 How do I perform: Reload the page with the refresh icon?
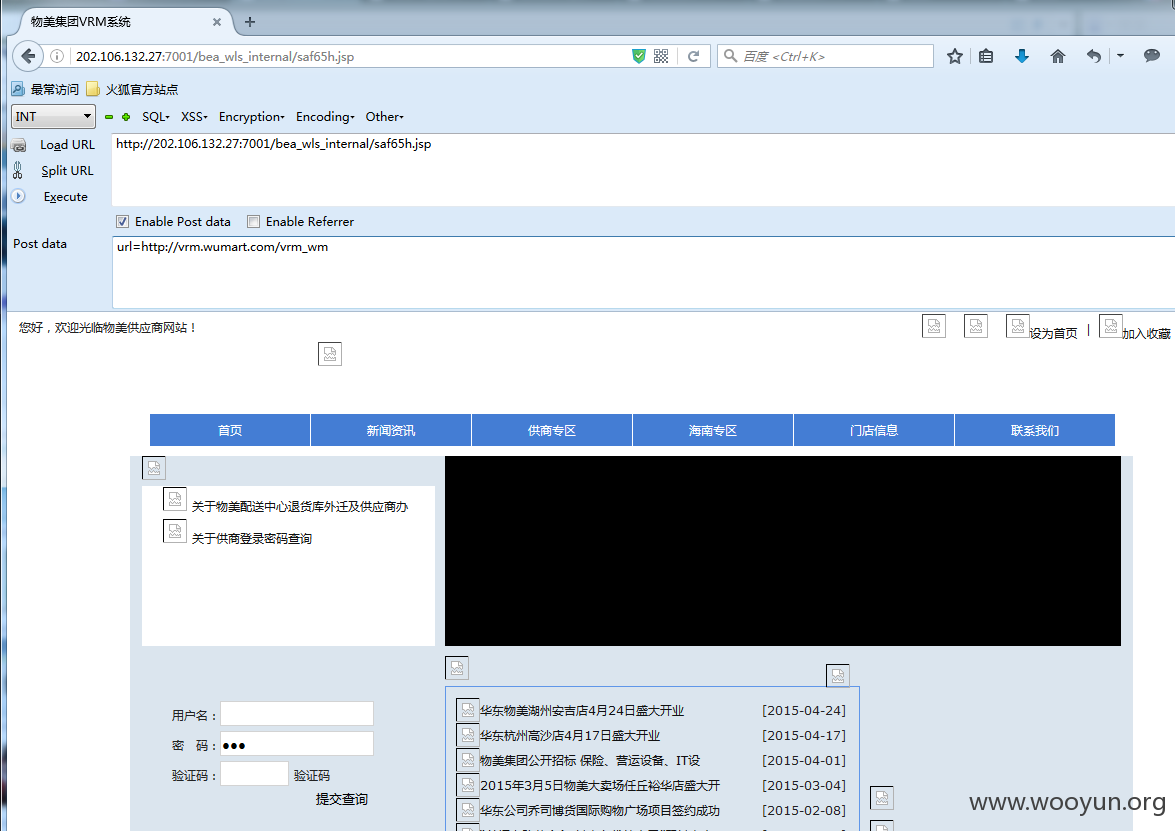click(694, 56)
